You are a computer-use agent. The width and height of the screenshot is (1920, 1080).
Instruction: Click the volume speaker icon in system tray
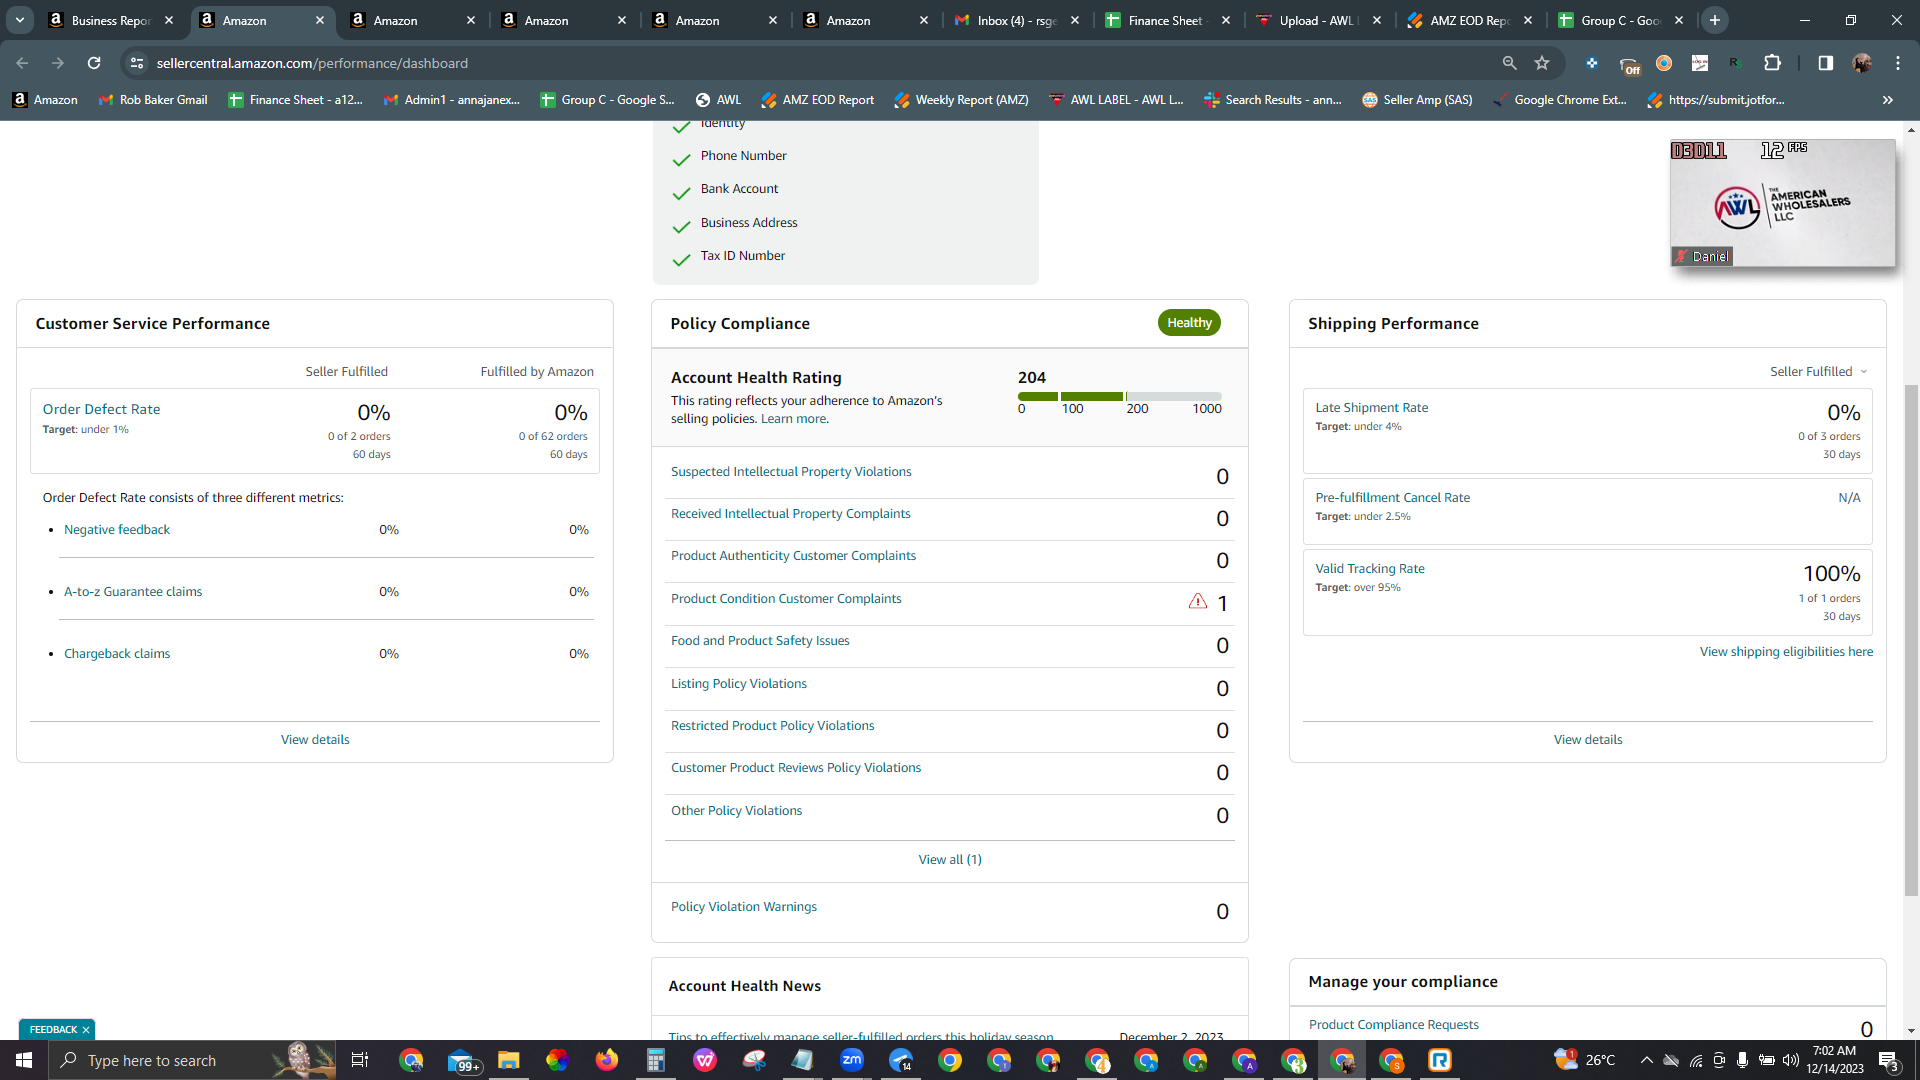click(1790, 1060)
